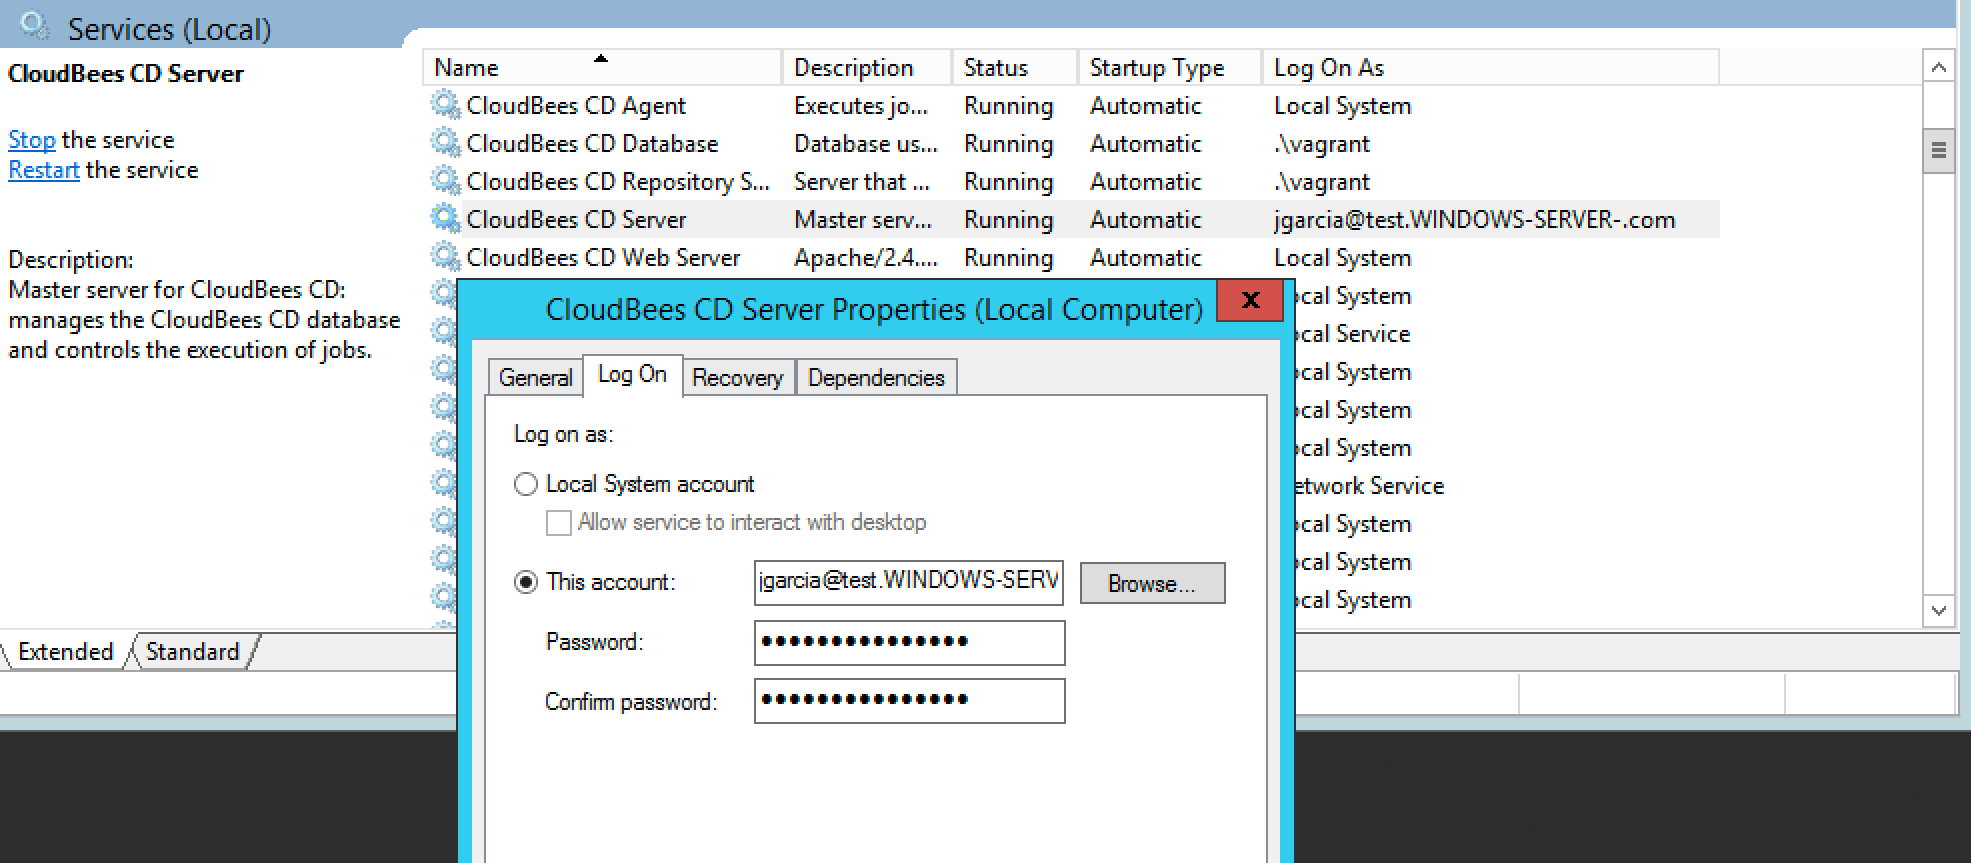Click the Database us... description cell
Viewport: 1971px width, 863px height.
click(x=866, y=143)
